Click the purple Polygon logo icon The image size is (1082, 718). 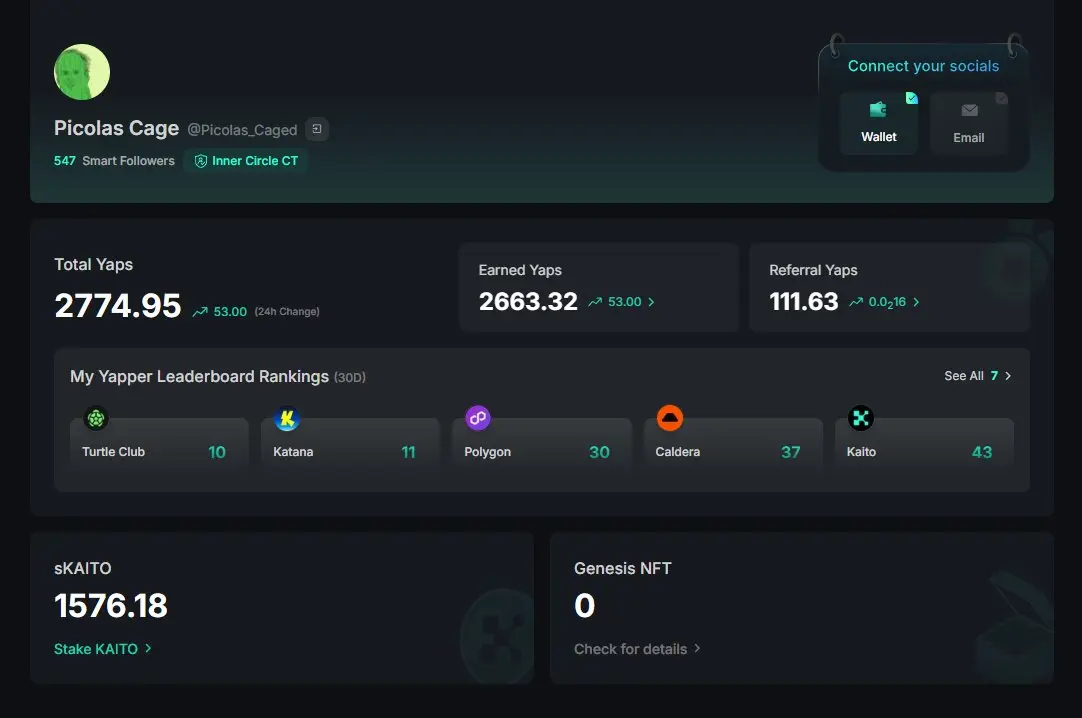[478, 418]
